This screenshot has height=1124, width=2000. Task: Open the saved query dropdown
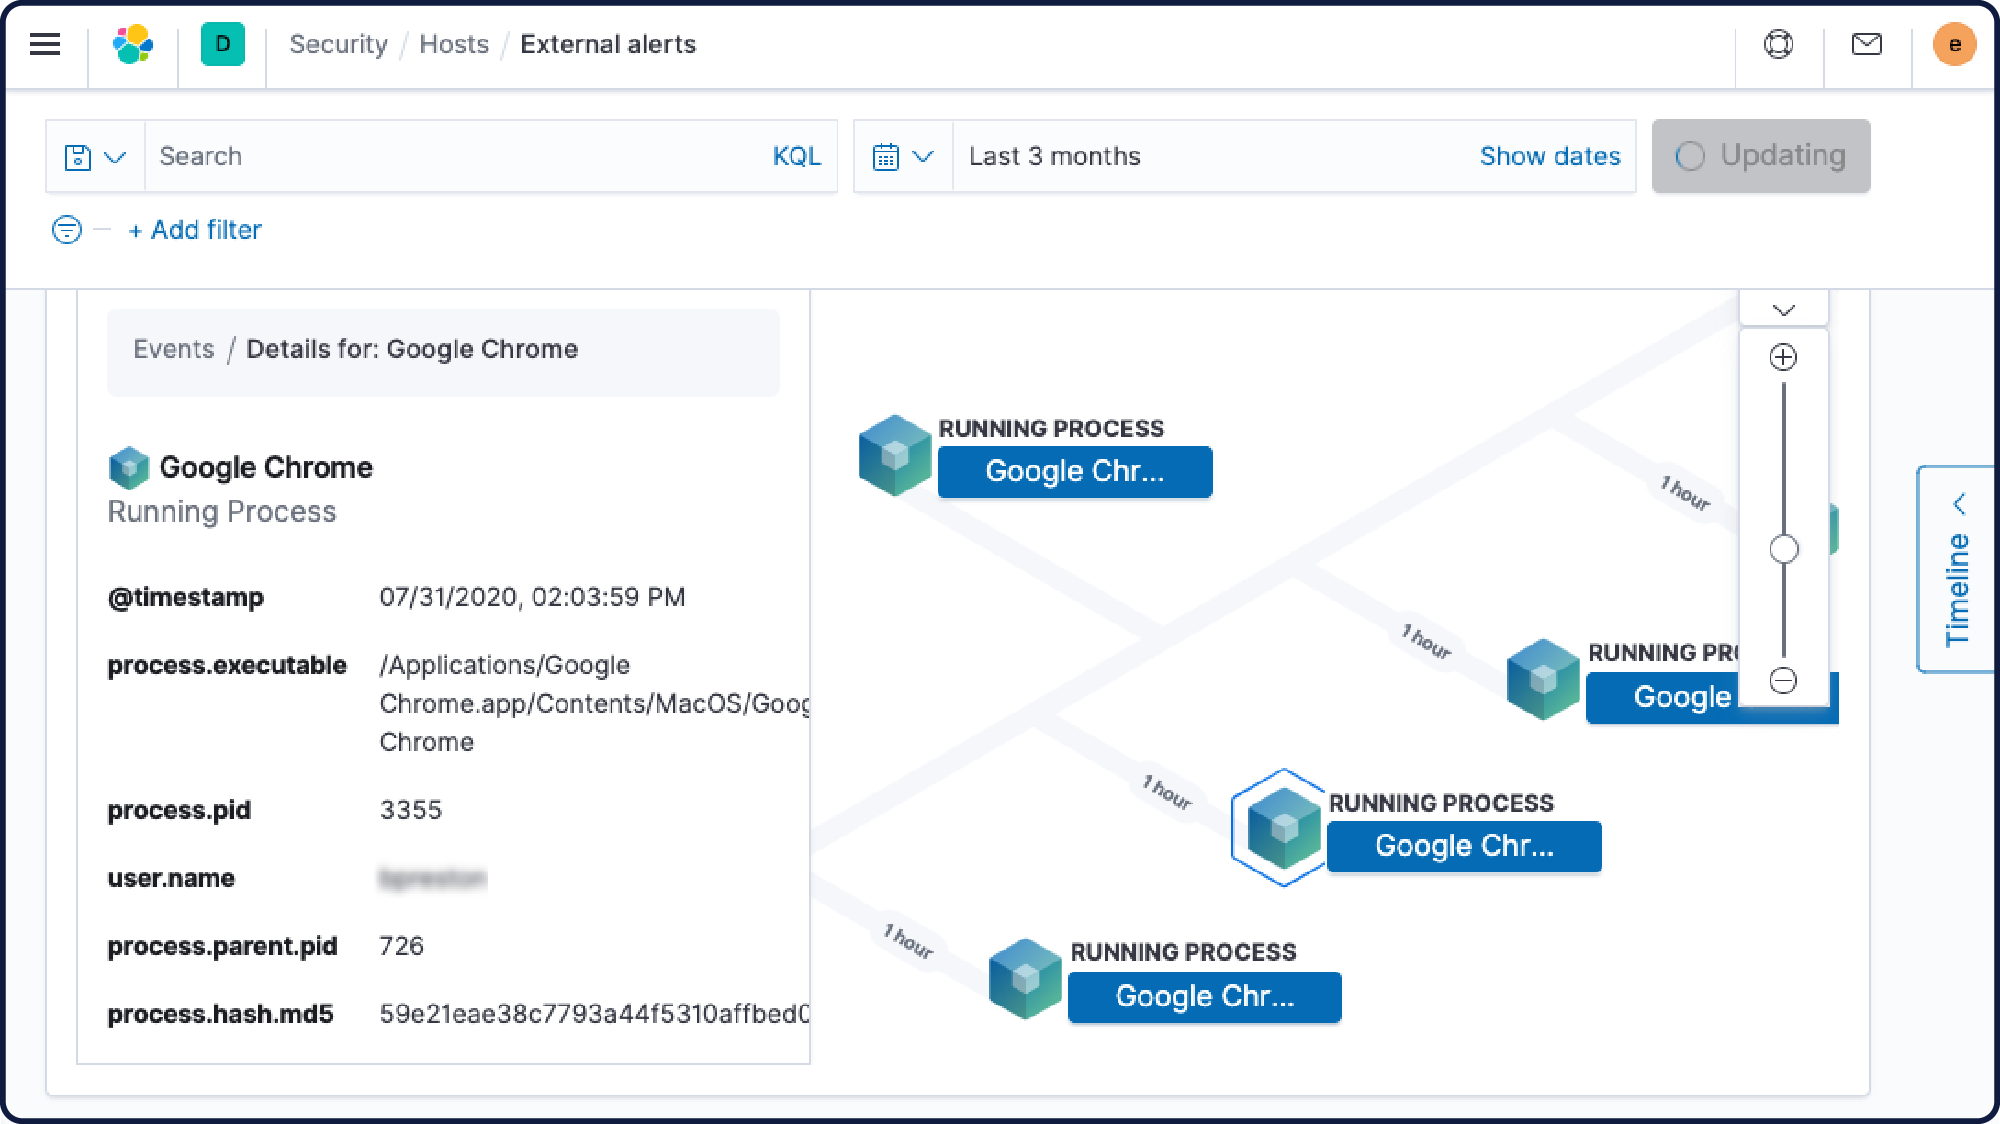[x=95, y=157]
